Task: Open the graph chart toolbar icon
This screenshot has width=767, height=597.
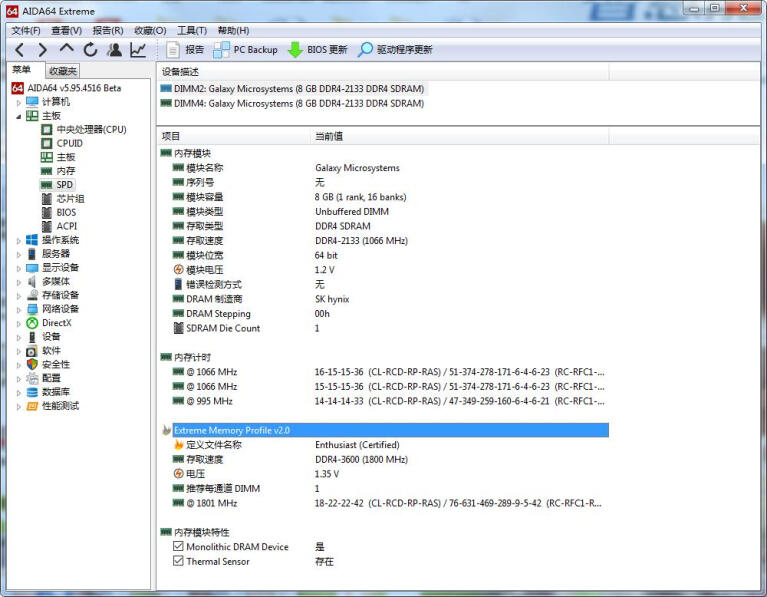Action: (x=138, y=49)
